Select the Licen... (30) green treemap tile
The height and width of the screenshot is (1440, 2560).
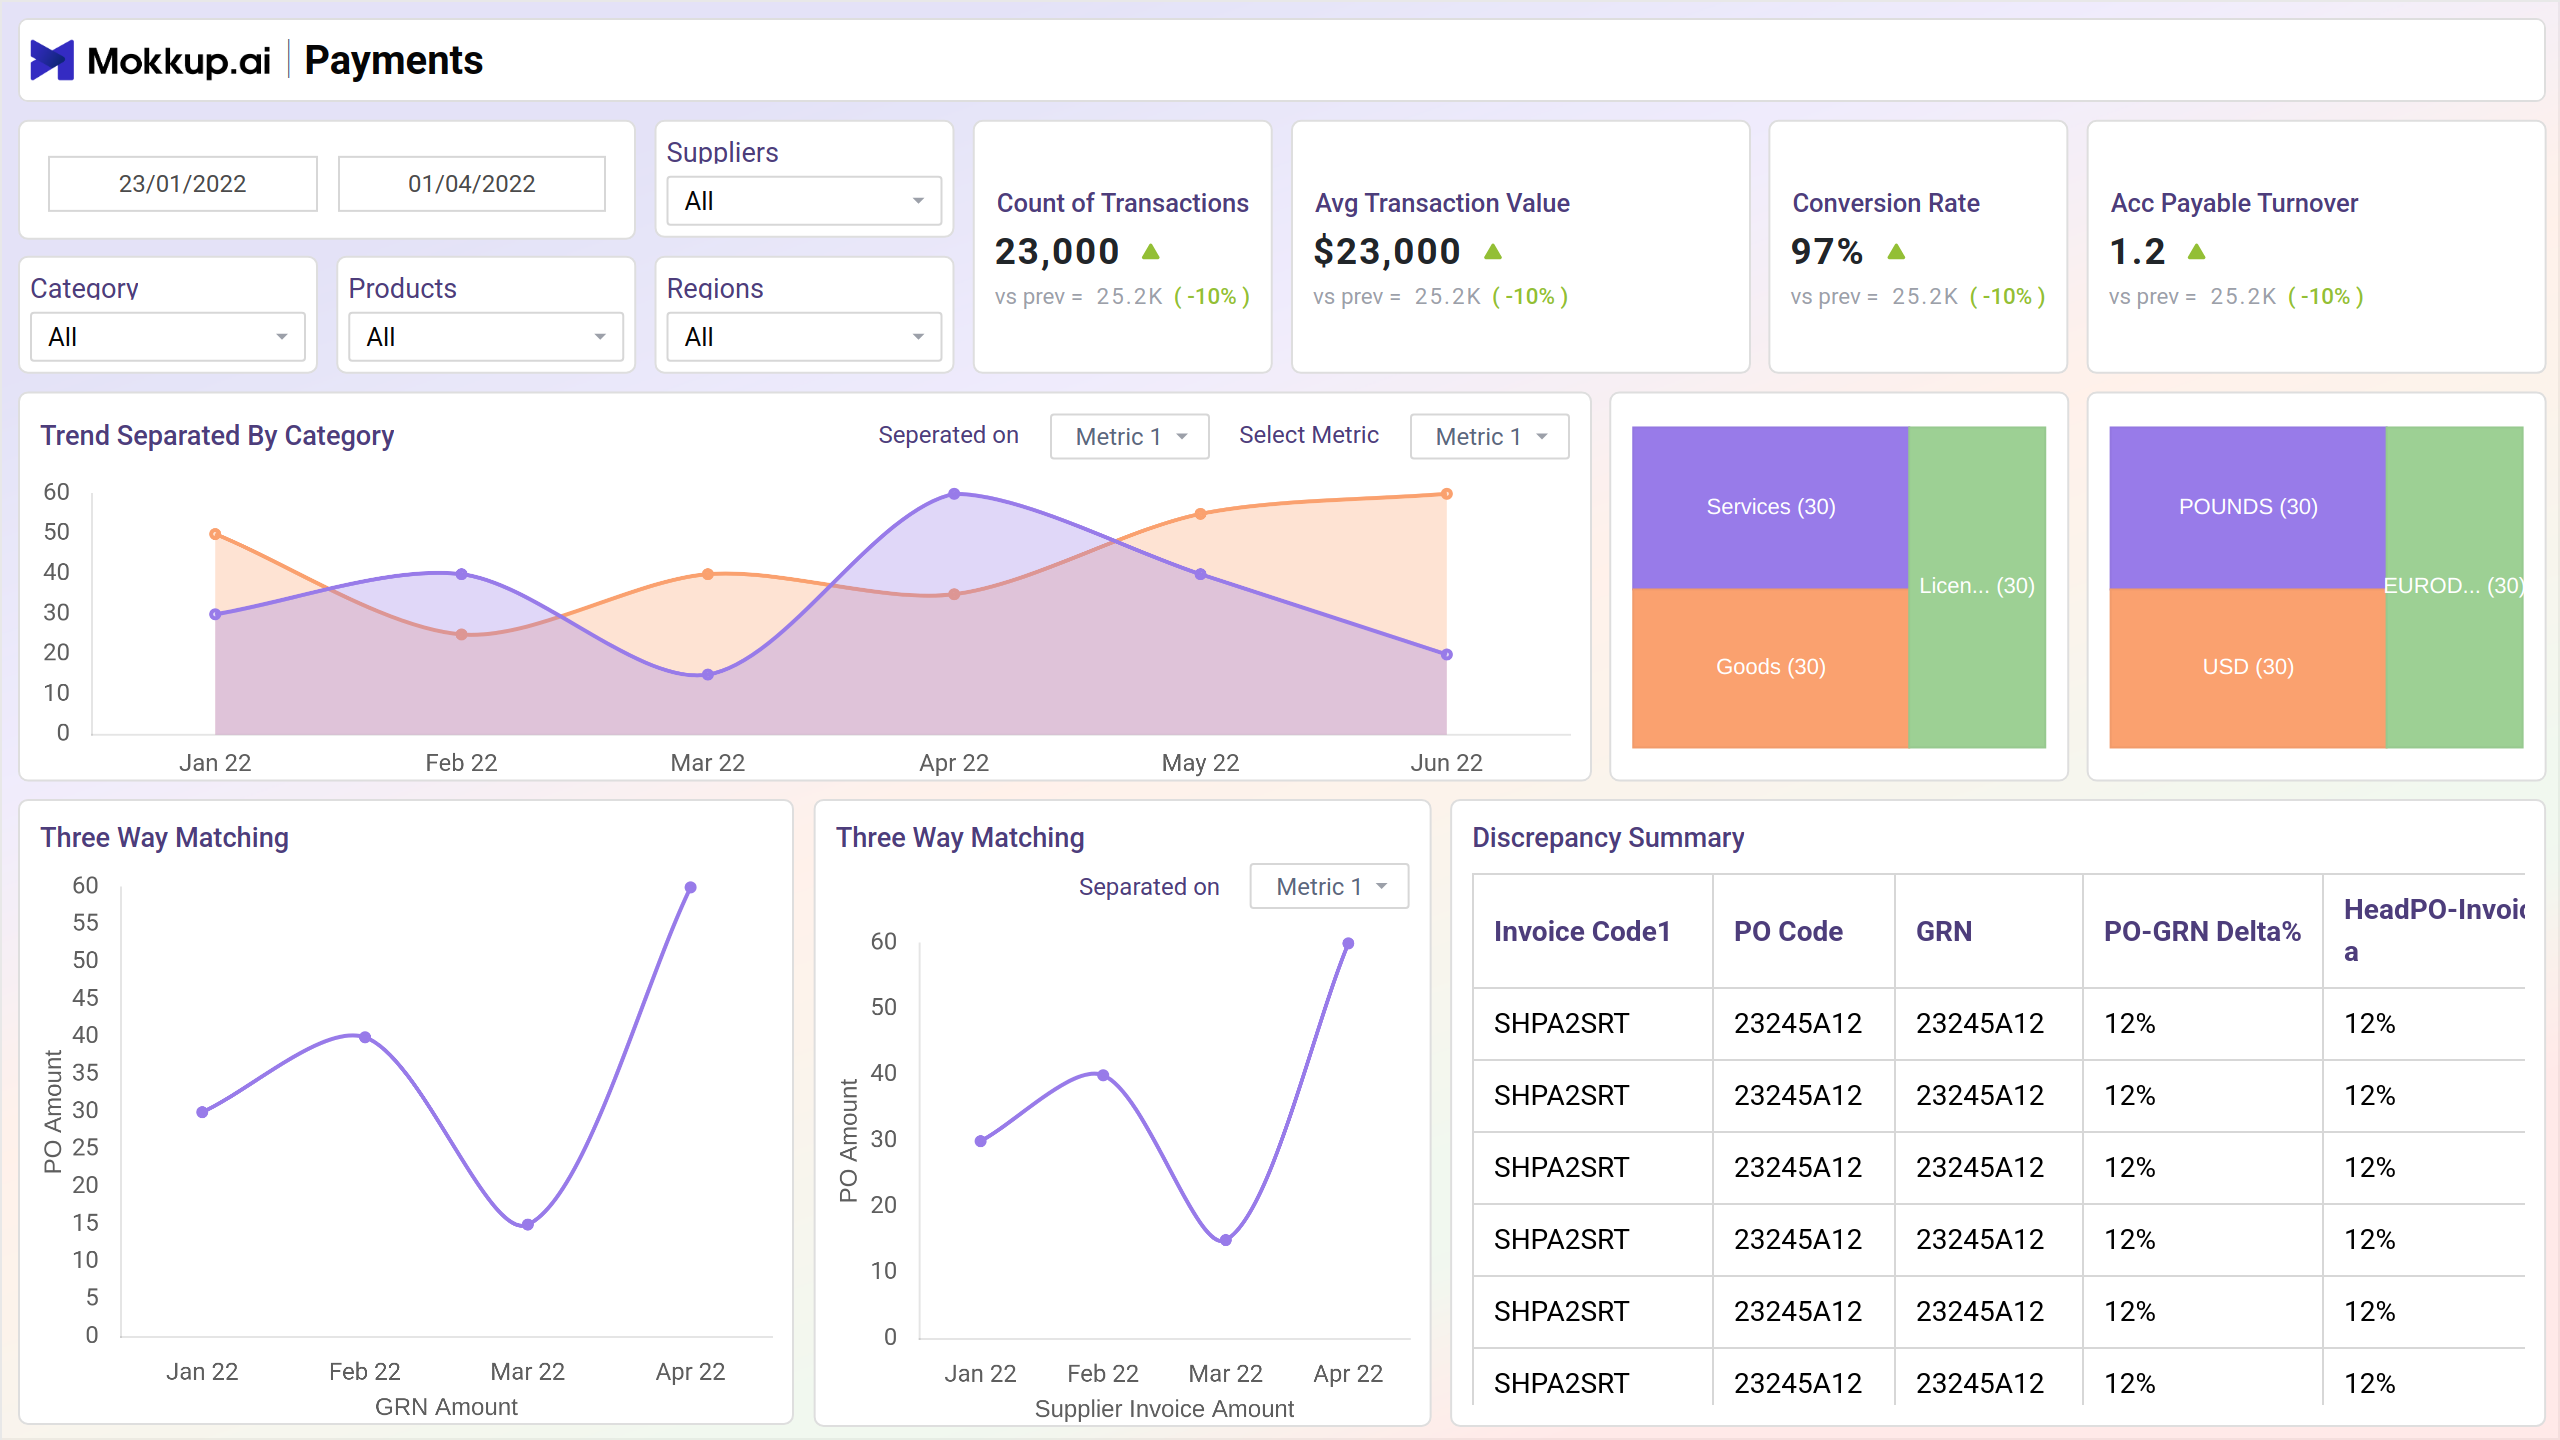(x=1977, y=587)
